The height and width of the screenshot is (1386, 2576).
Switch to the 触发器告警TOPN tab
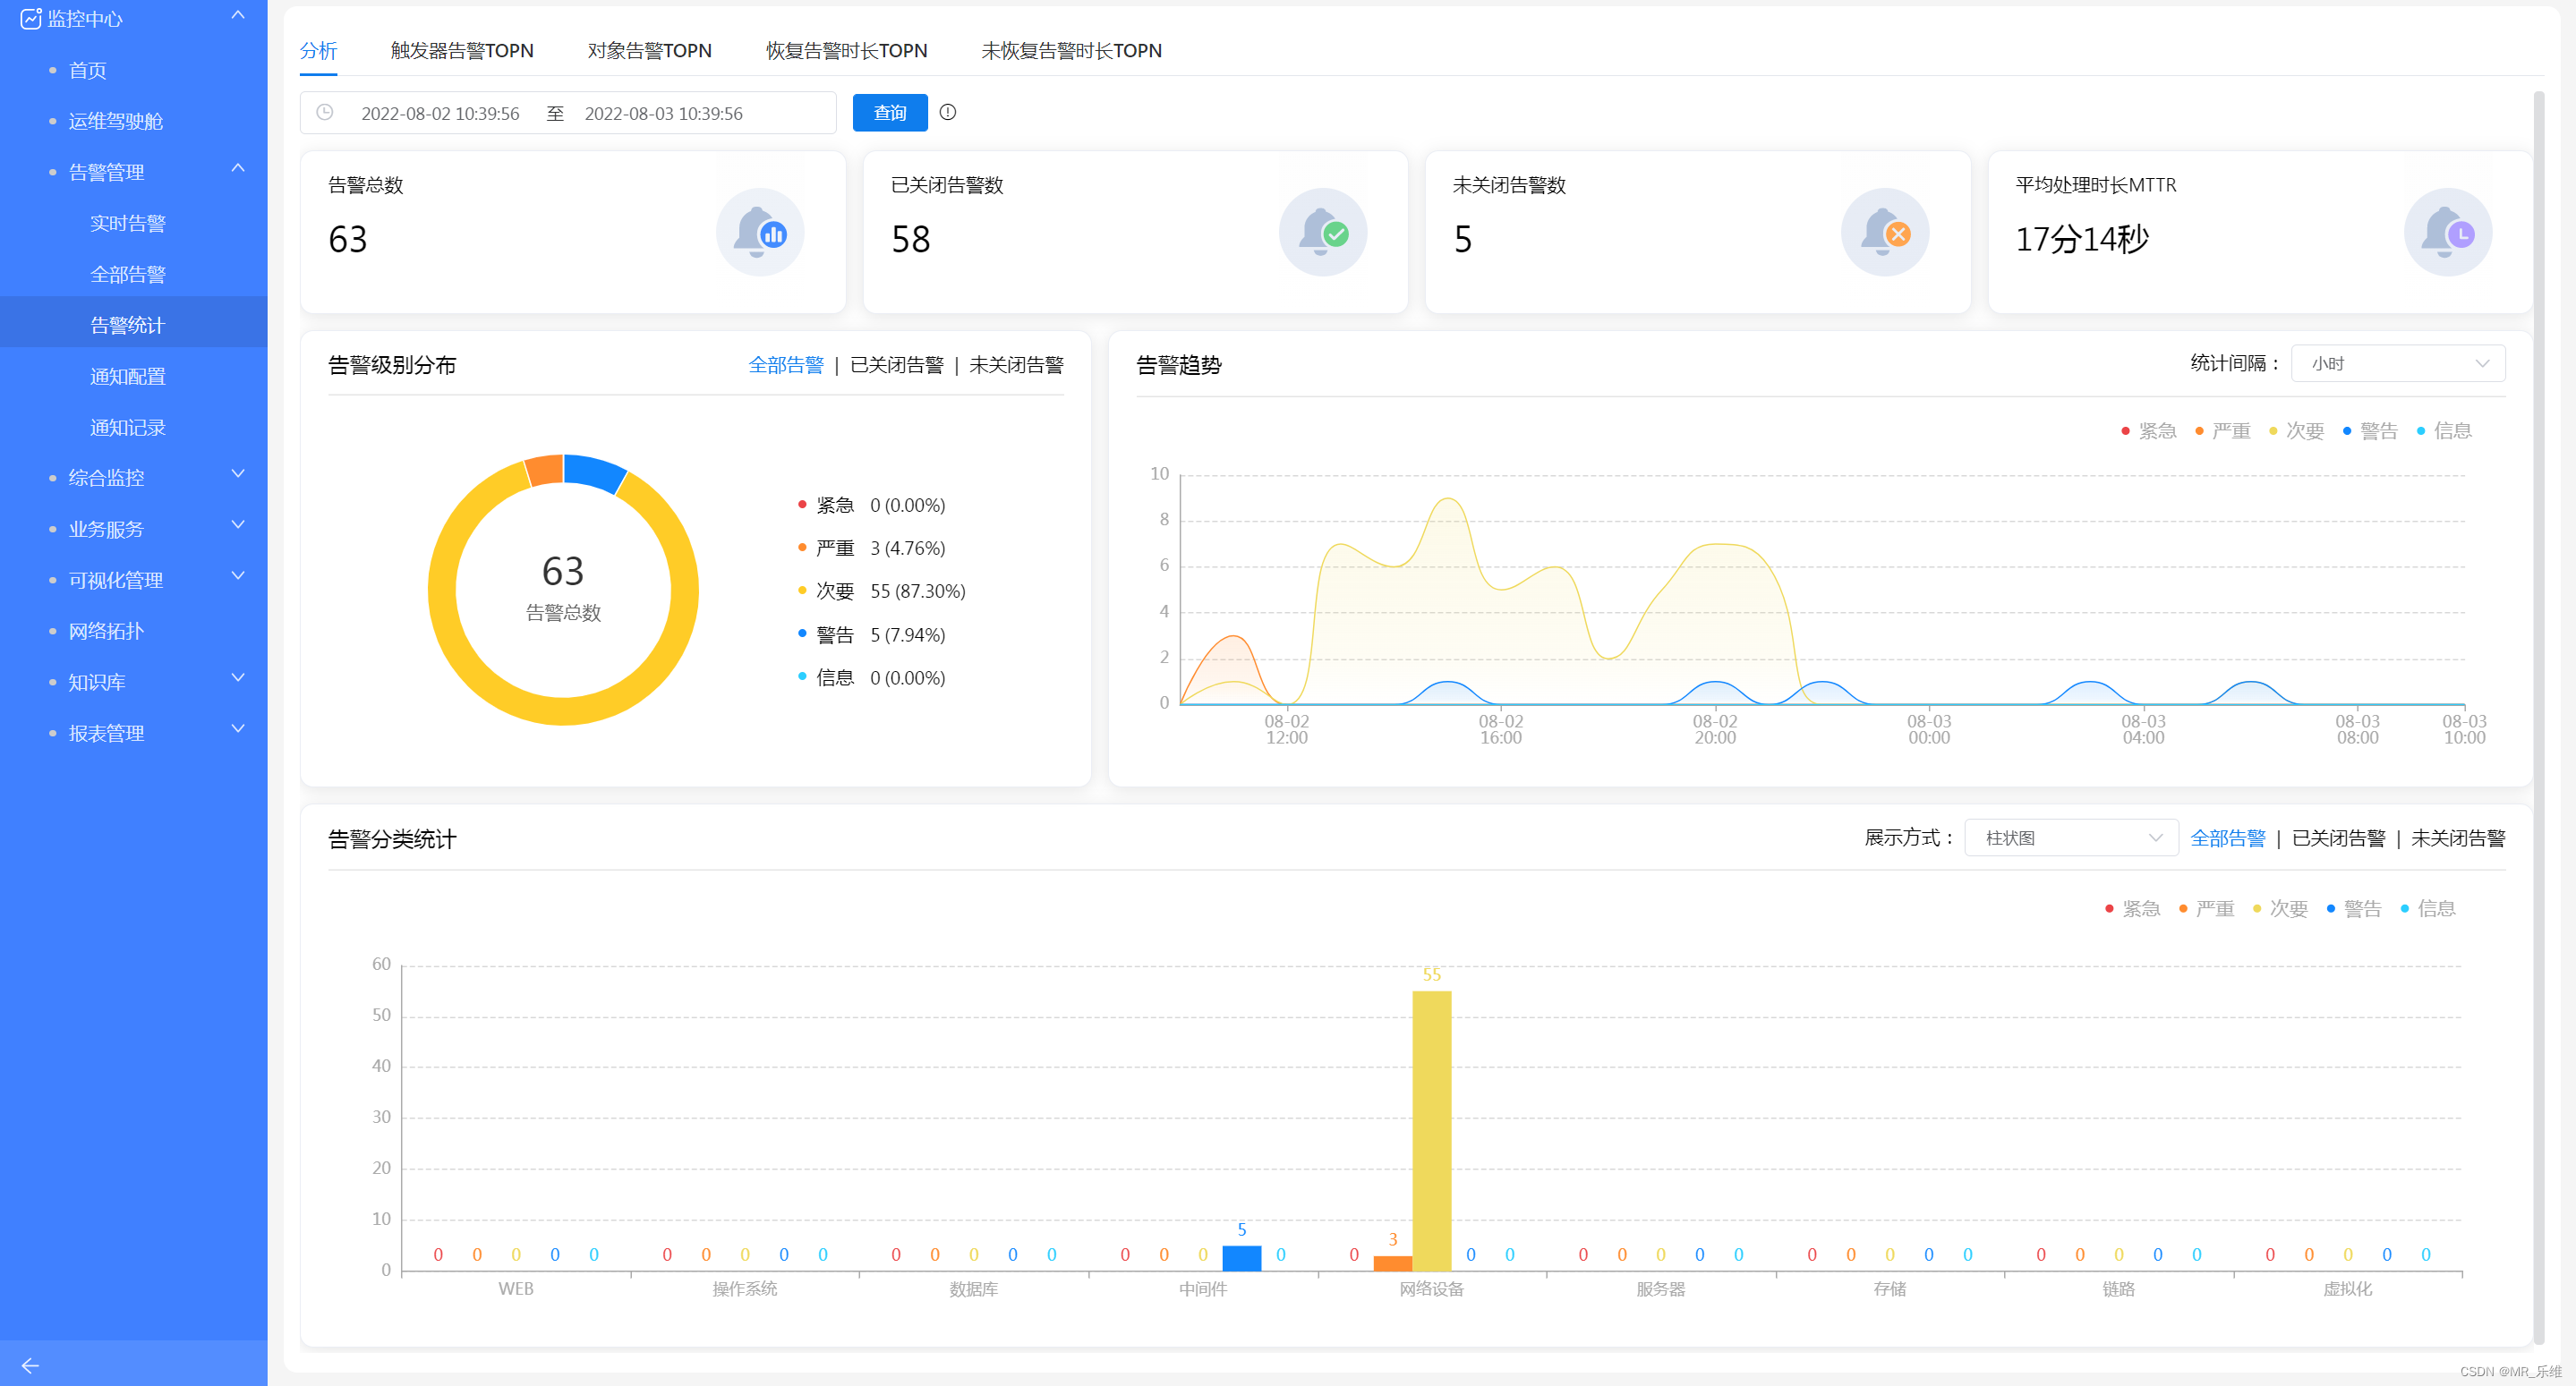coord(462,50)
